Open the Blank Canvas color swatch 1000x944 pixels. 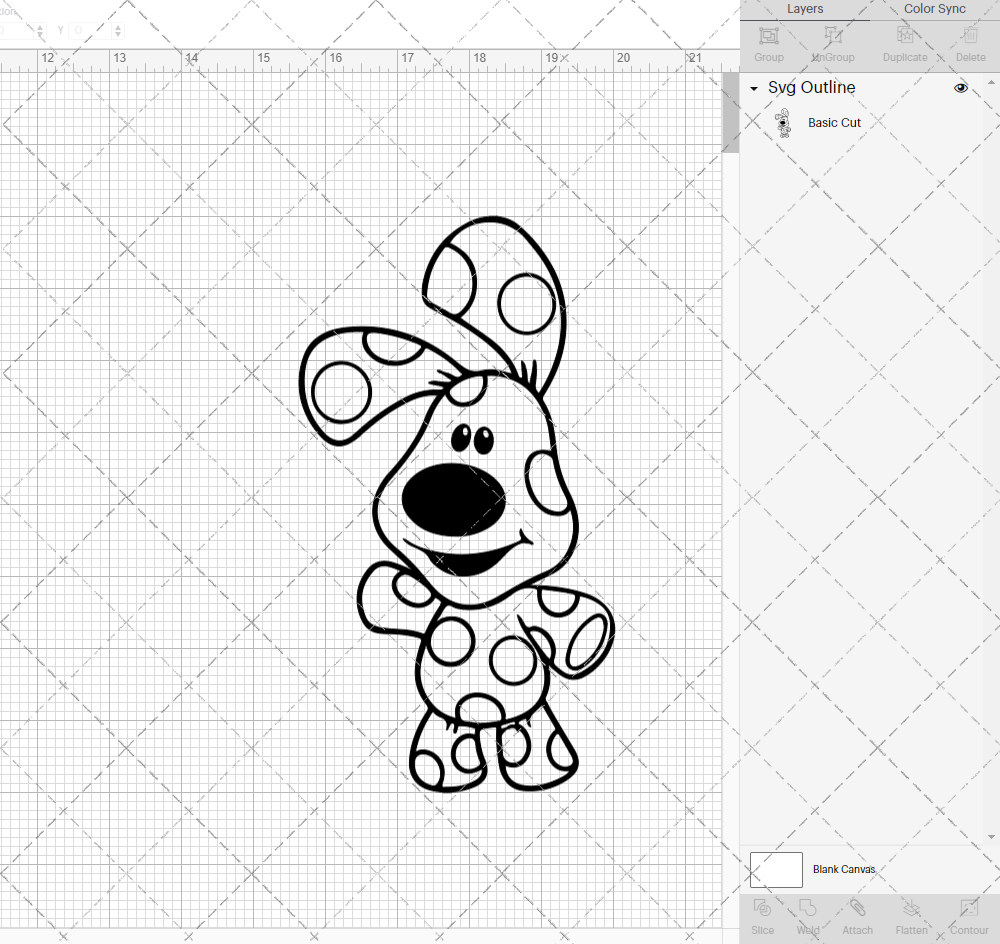tap(776, 869)
